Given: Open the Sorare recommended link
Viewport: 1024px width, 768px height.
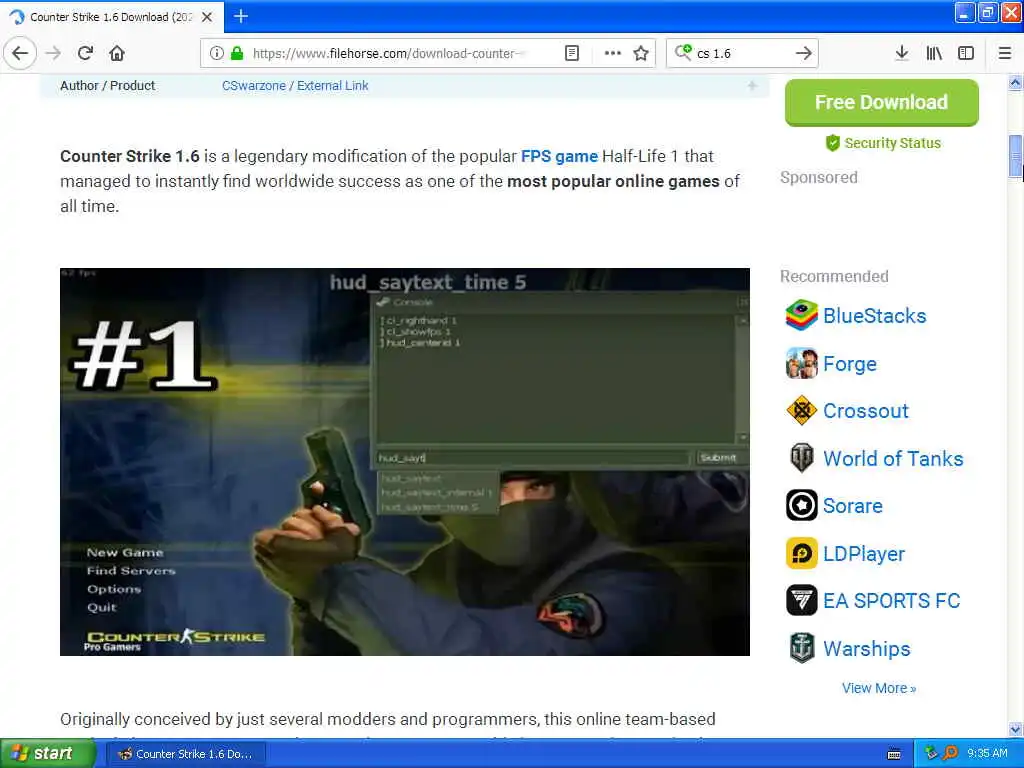Looking at the screenshot, I should click(852, 506).
